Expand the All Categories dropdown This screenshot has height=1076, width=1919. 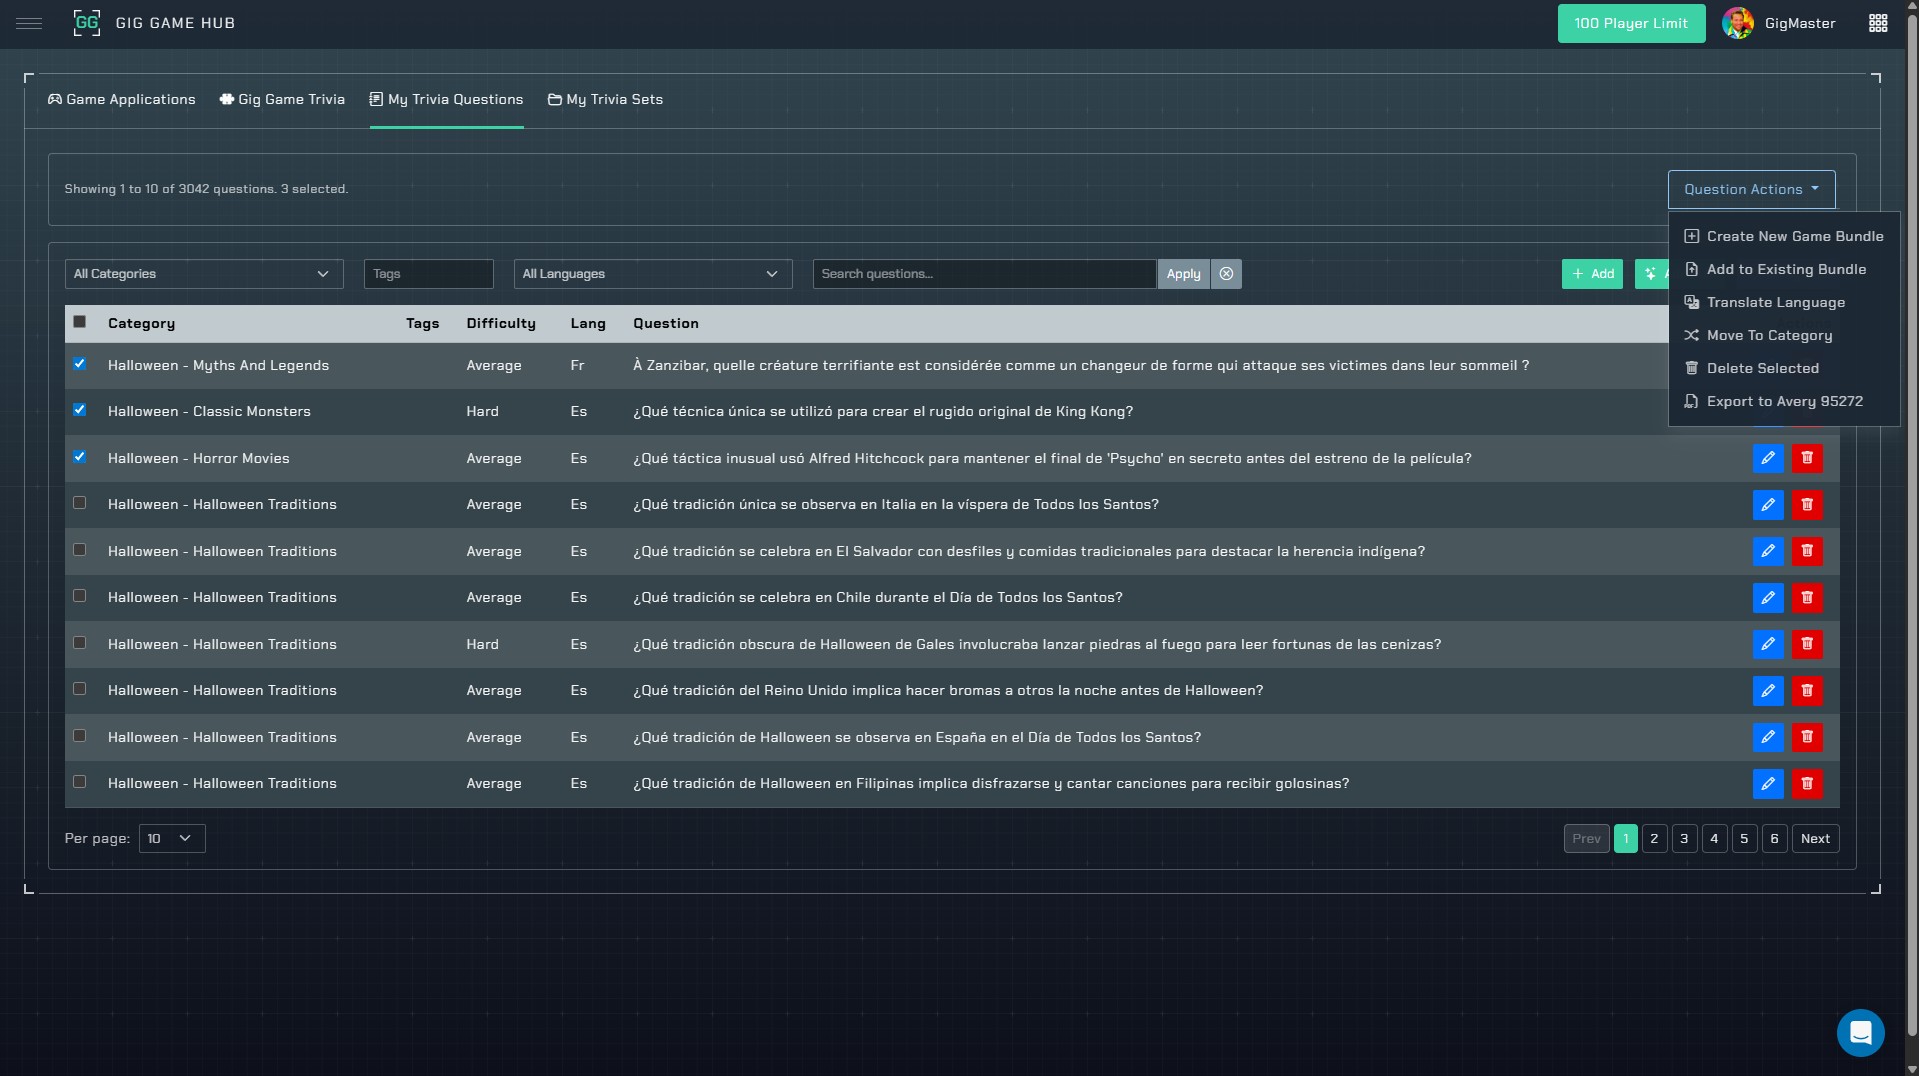pyautogui.click(x=203, y=274)
